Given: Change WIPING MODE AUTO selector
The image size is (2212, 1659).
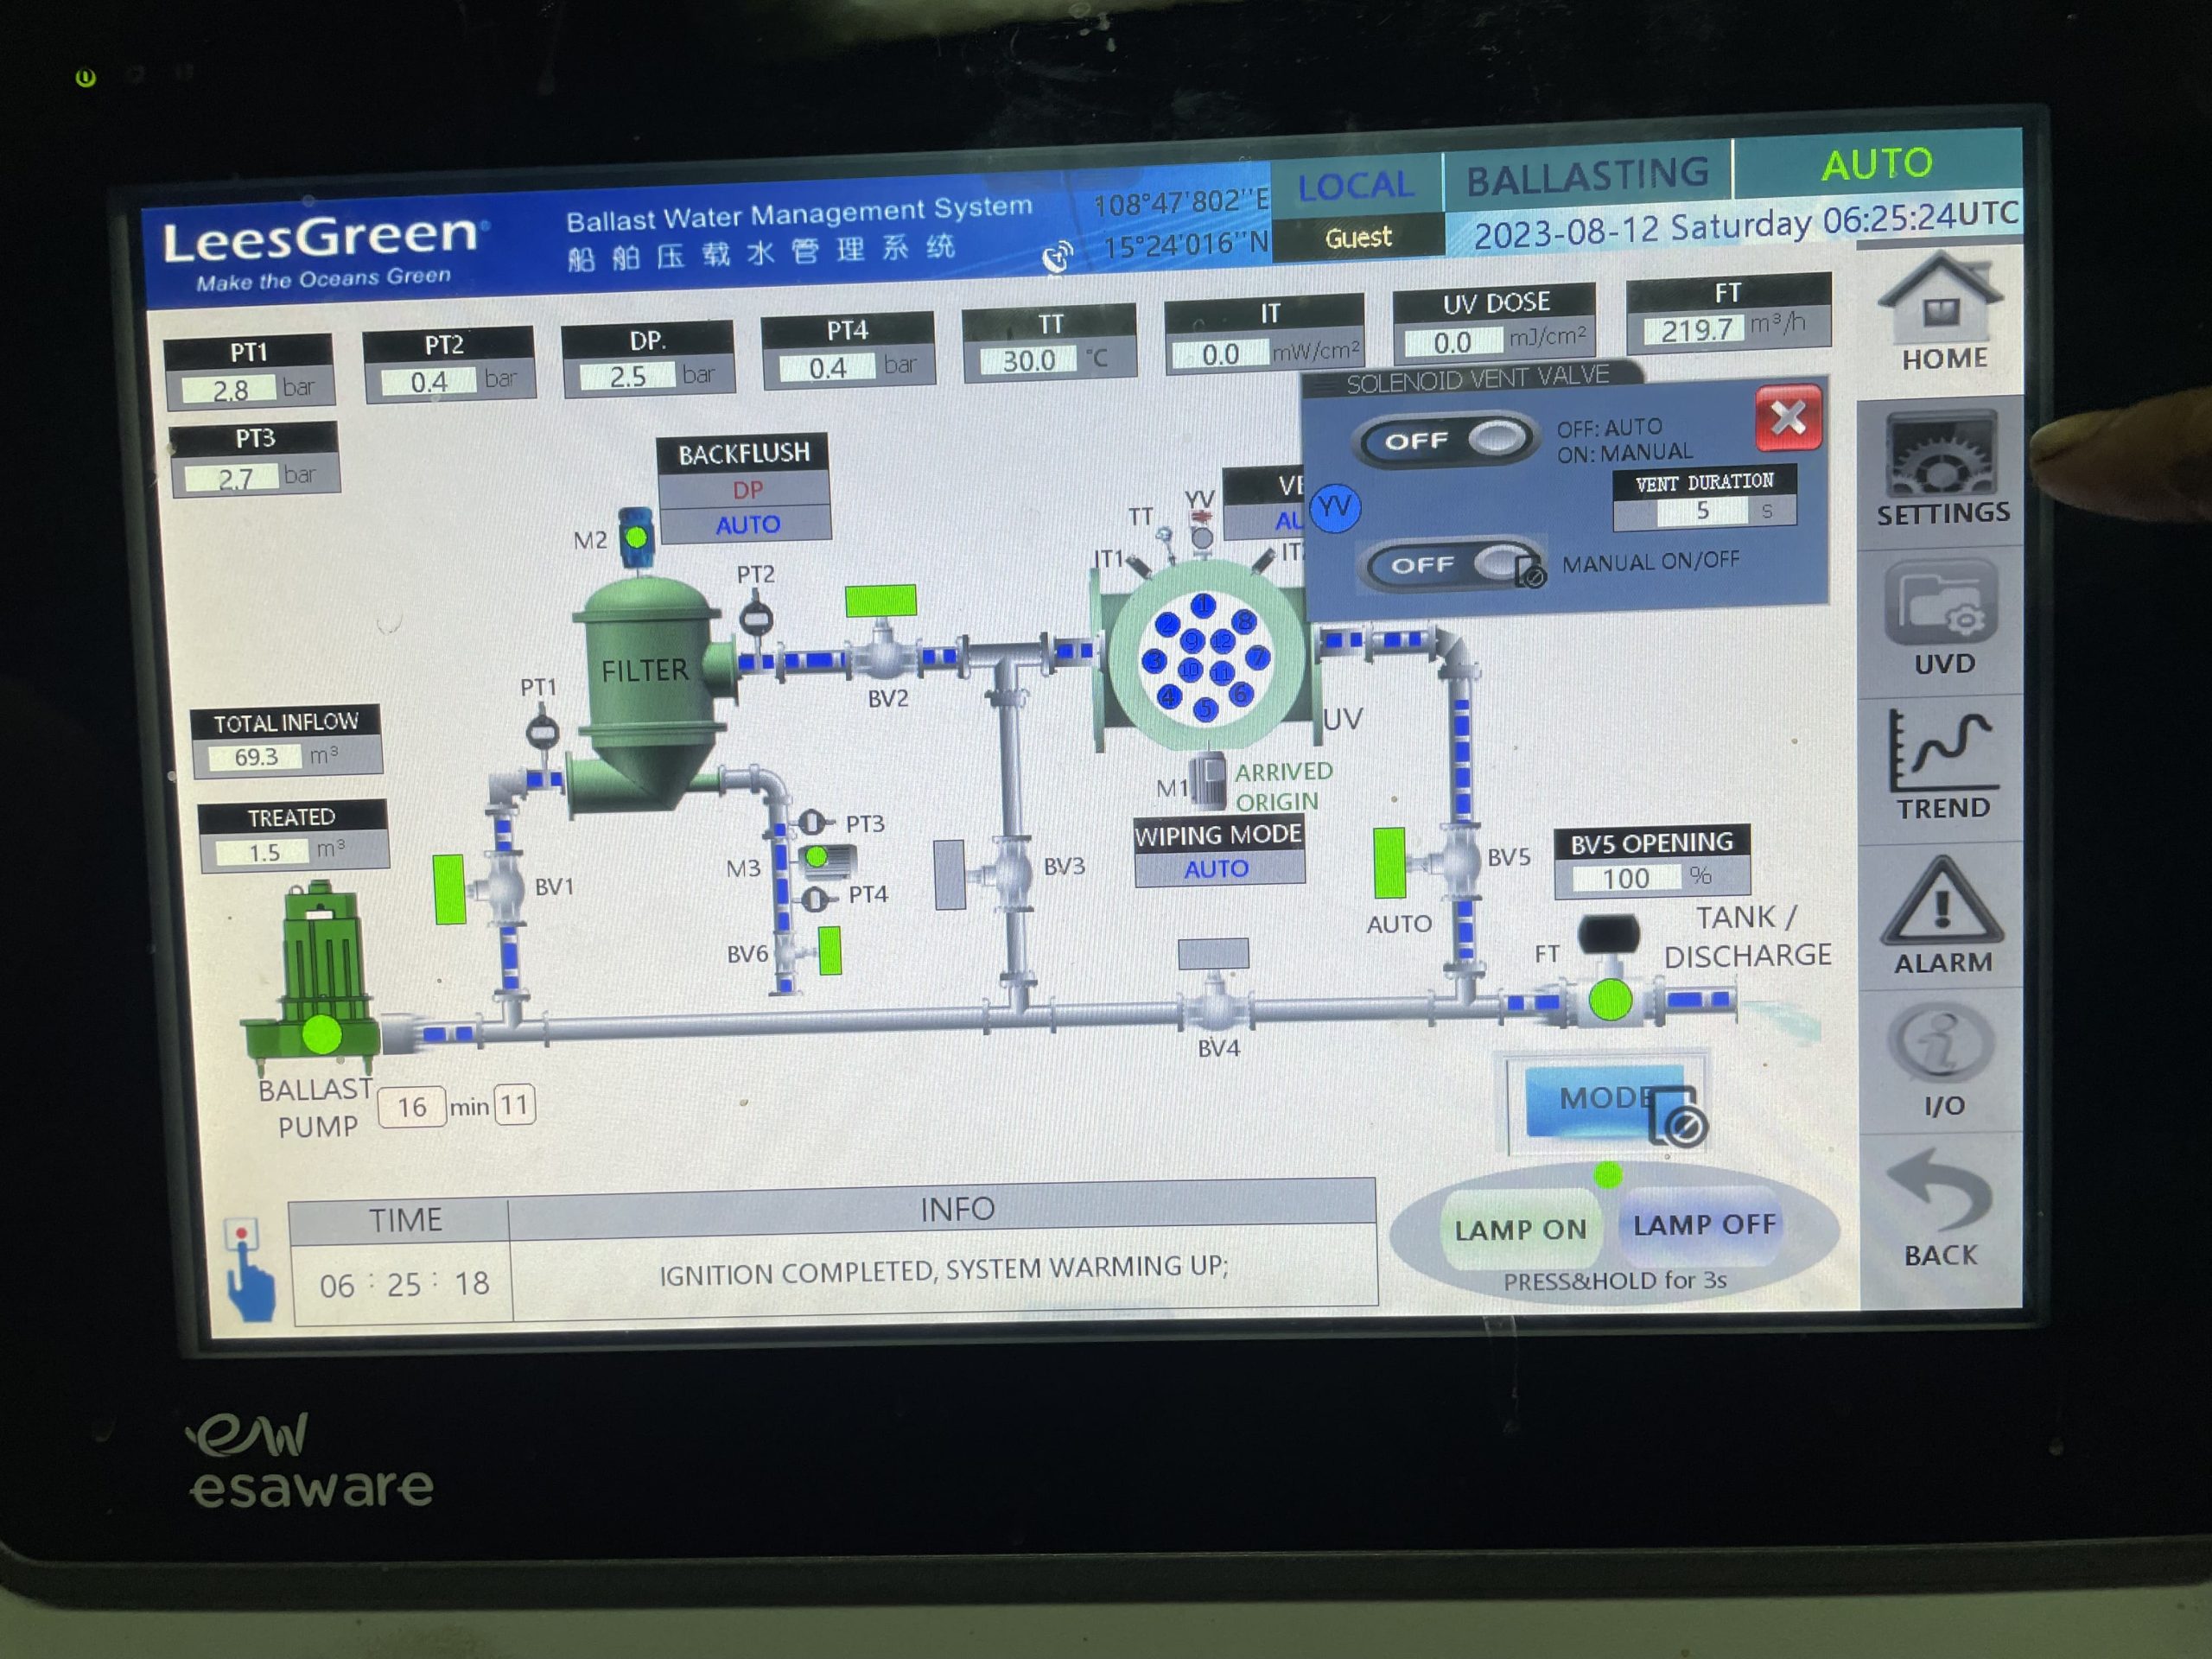Looking at the screenshot, I should (1217, 869).
